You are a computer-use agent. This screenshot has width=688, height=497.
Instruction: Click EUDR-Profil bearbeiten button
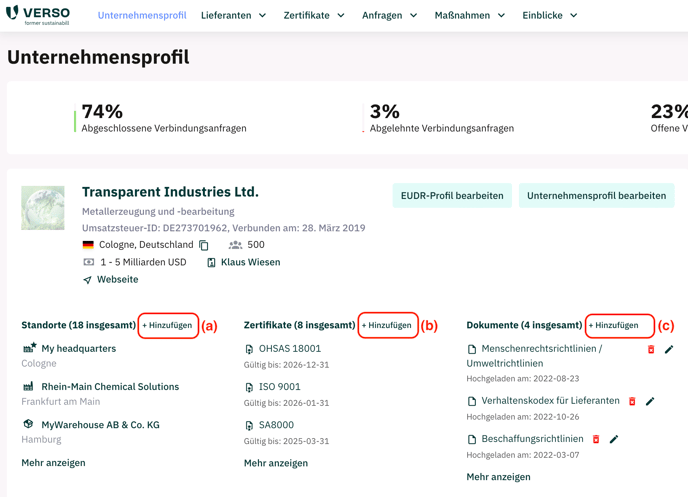[x=452, y=196]
